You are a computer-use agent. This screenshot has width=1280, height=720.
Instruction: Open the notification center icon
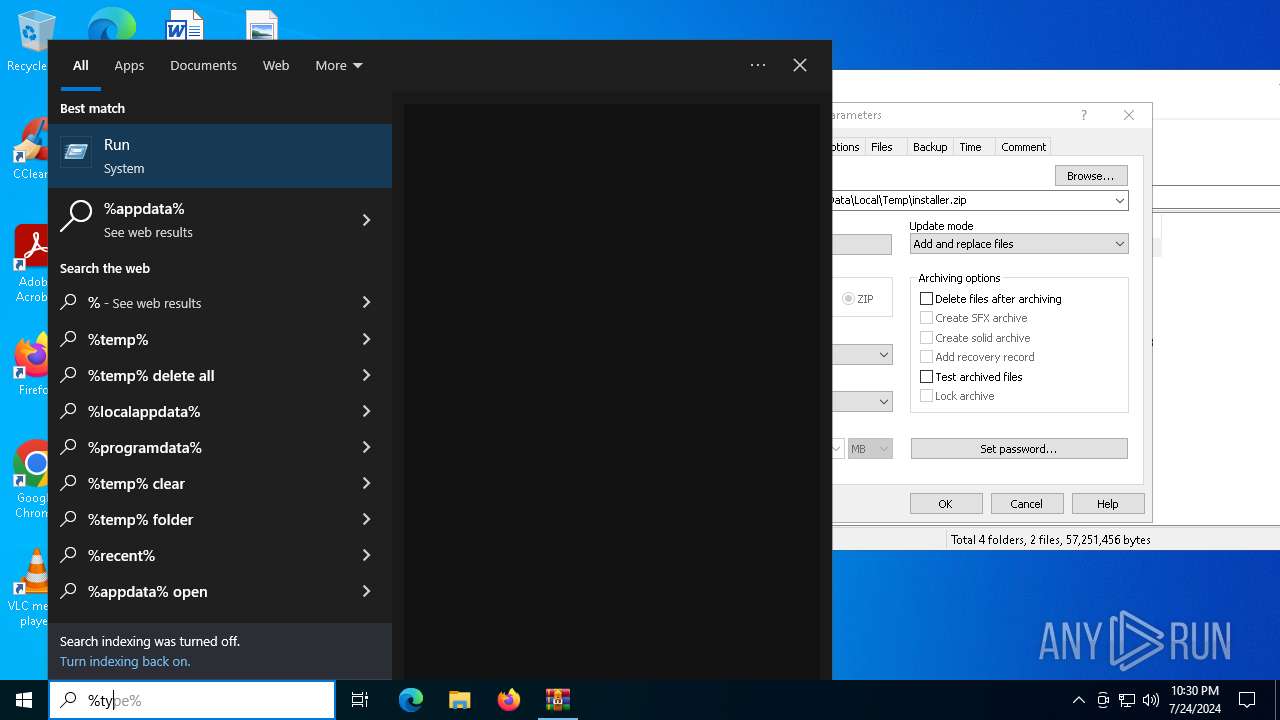(x=1247, y=700)
